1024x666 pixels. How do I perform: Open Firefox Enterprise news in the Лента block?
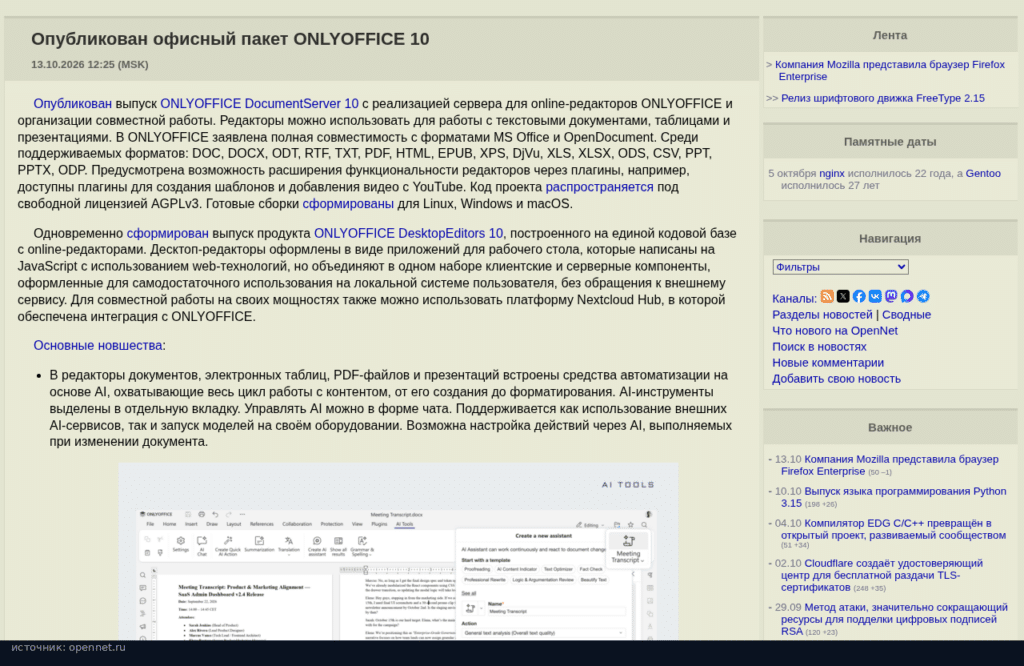[x=890, y=71]
